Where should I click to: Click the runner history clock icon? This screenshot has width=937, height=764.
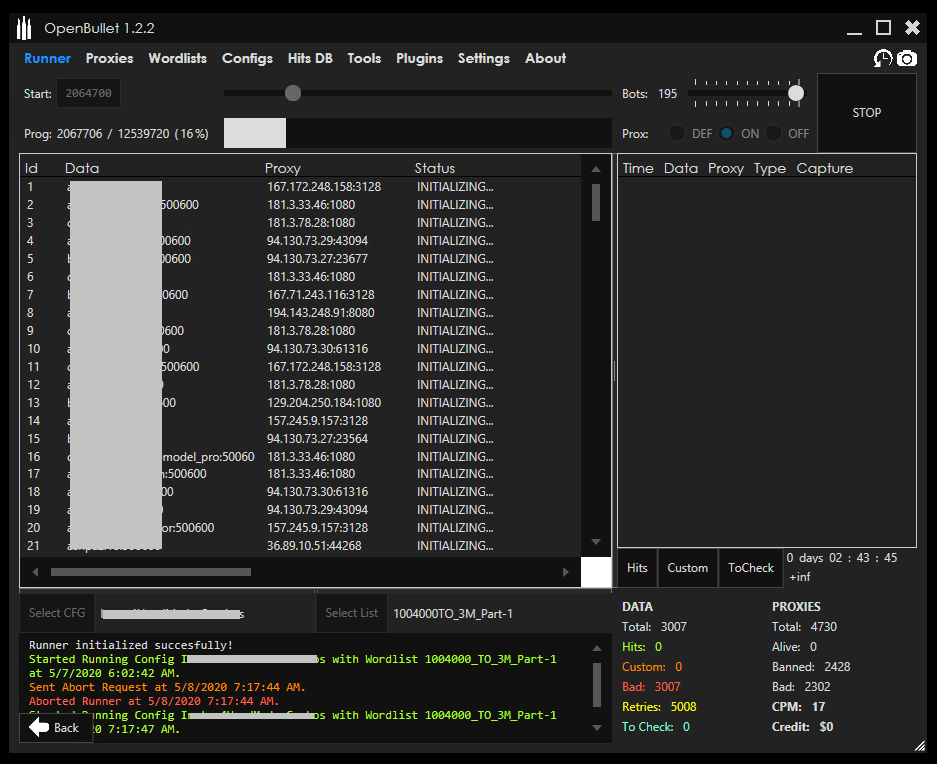point(883,59)
